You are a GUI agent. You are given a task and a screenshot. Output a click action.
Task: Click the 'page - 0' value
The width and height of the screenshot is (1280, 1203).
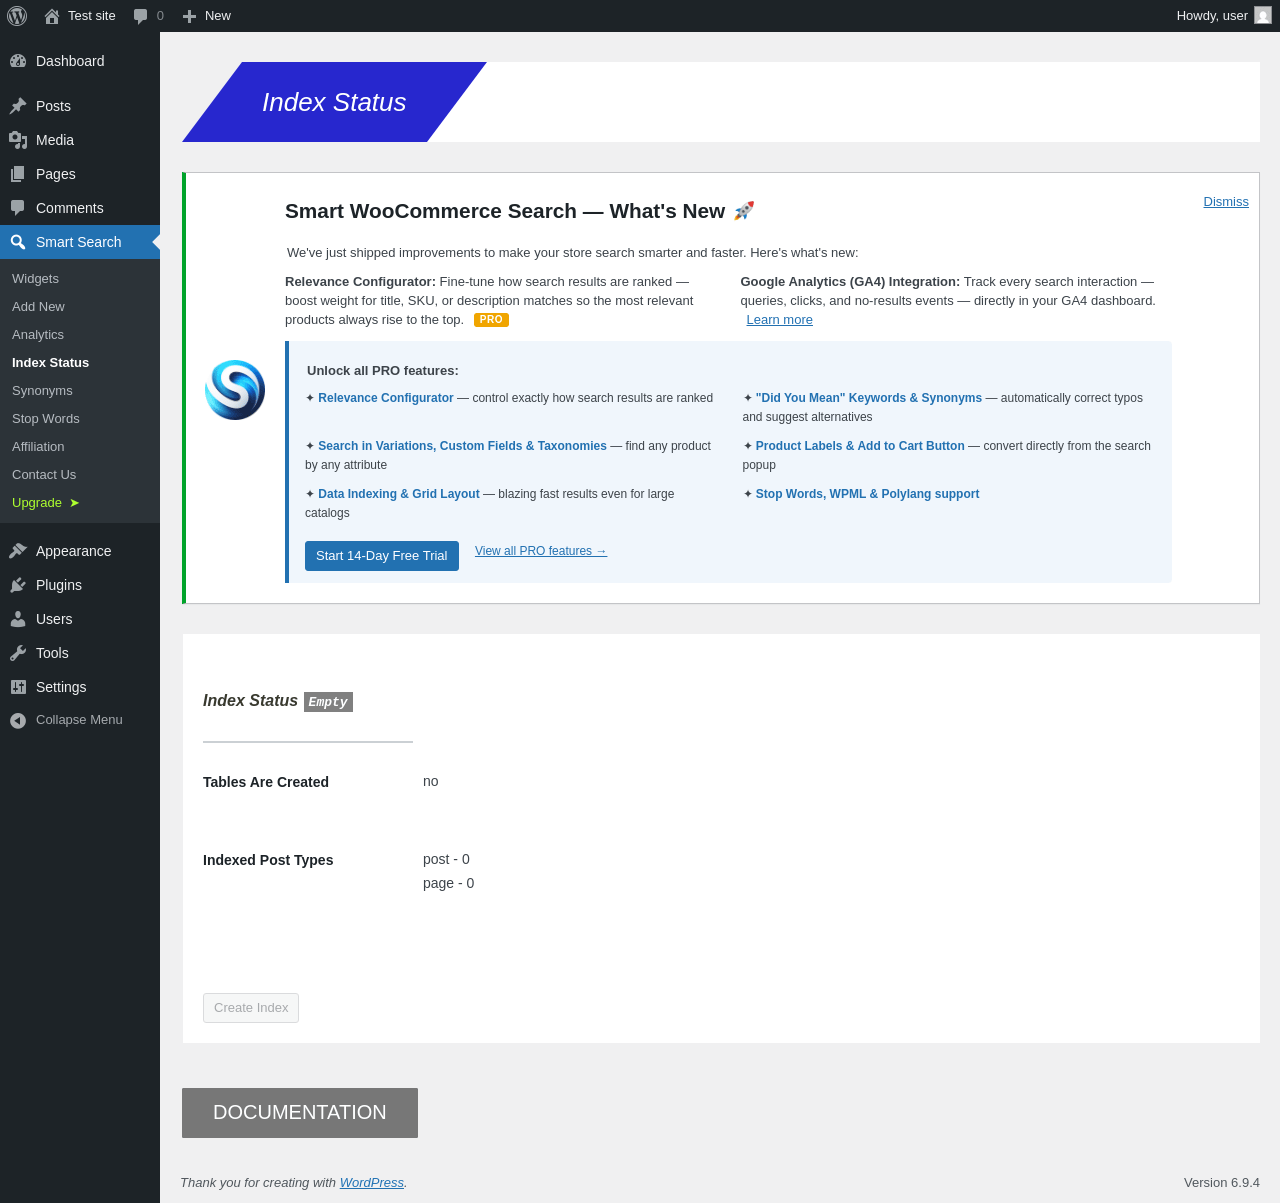449,883
